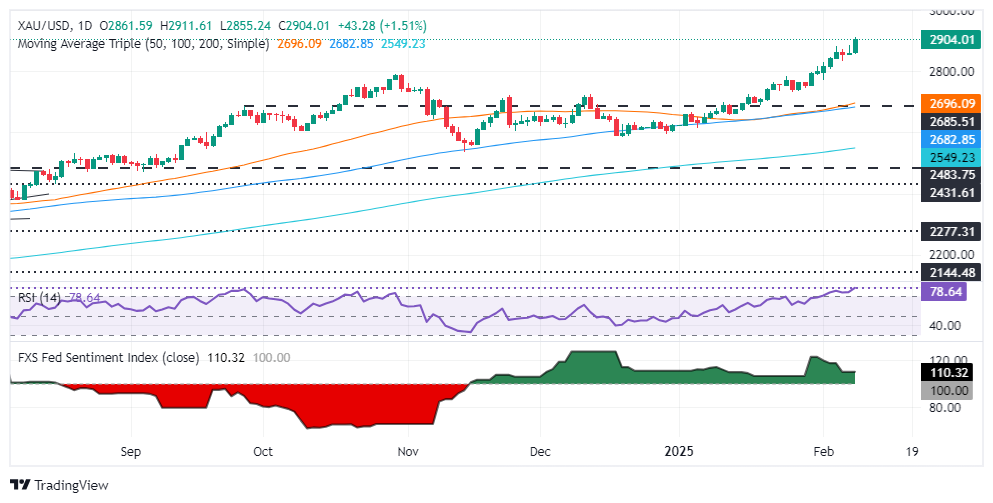Screen dimensions: 993x503
Task: Click the 2277.31 price level label
Action: [949, 230]
